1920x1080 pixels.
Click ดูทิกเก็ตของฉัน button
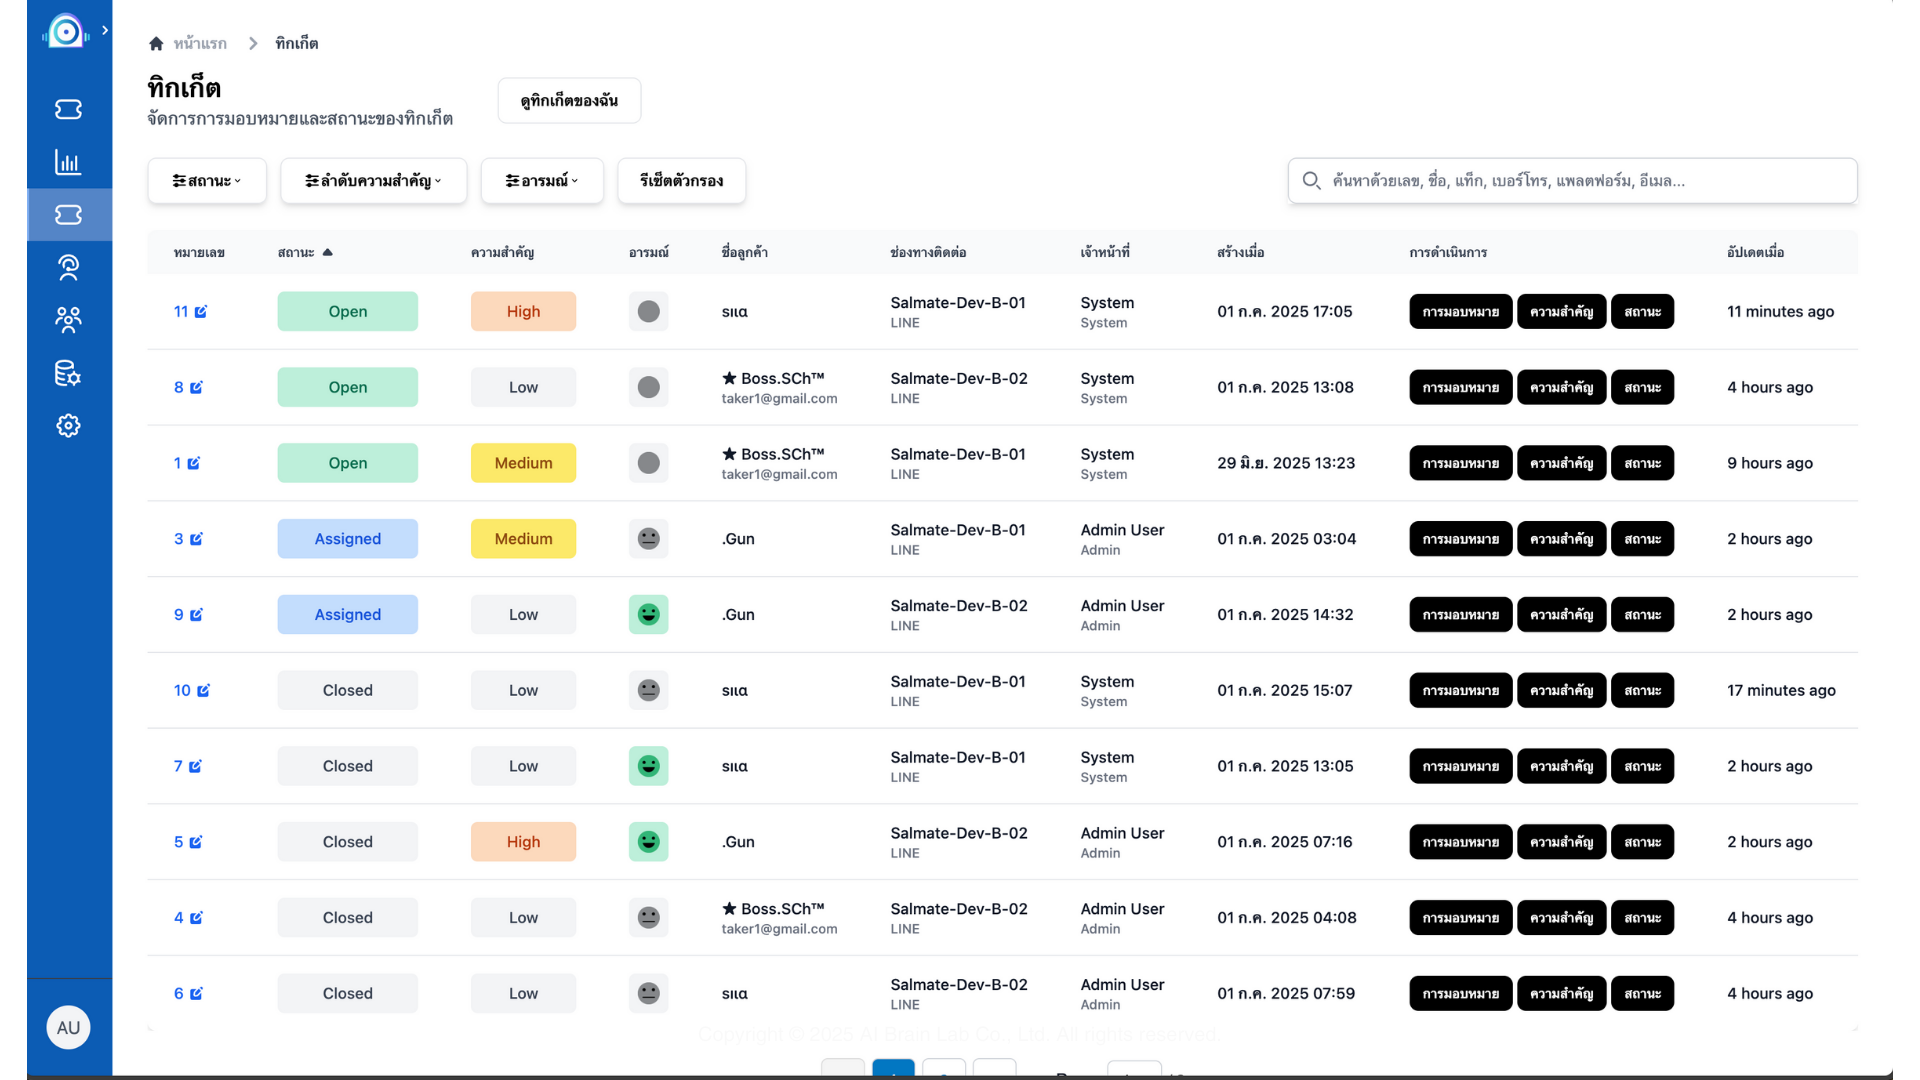(x=569, y=101)
